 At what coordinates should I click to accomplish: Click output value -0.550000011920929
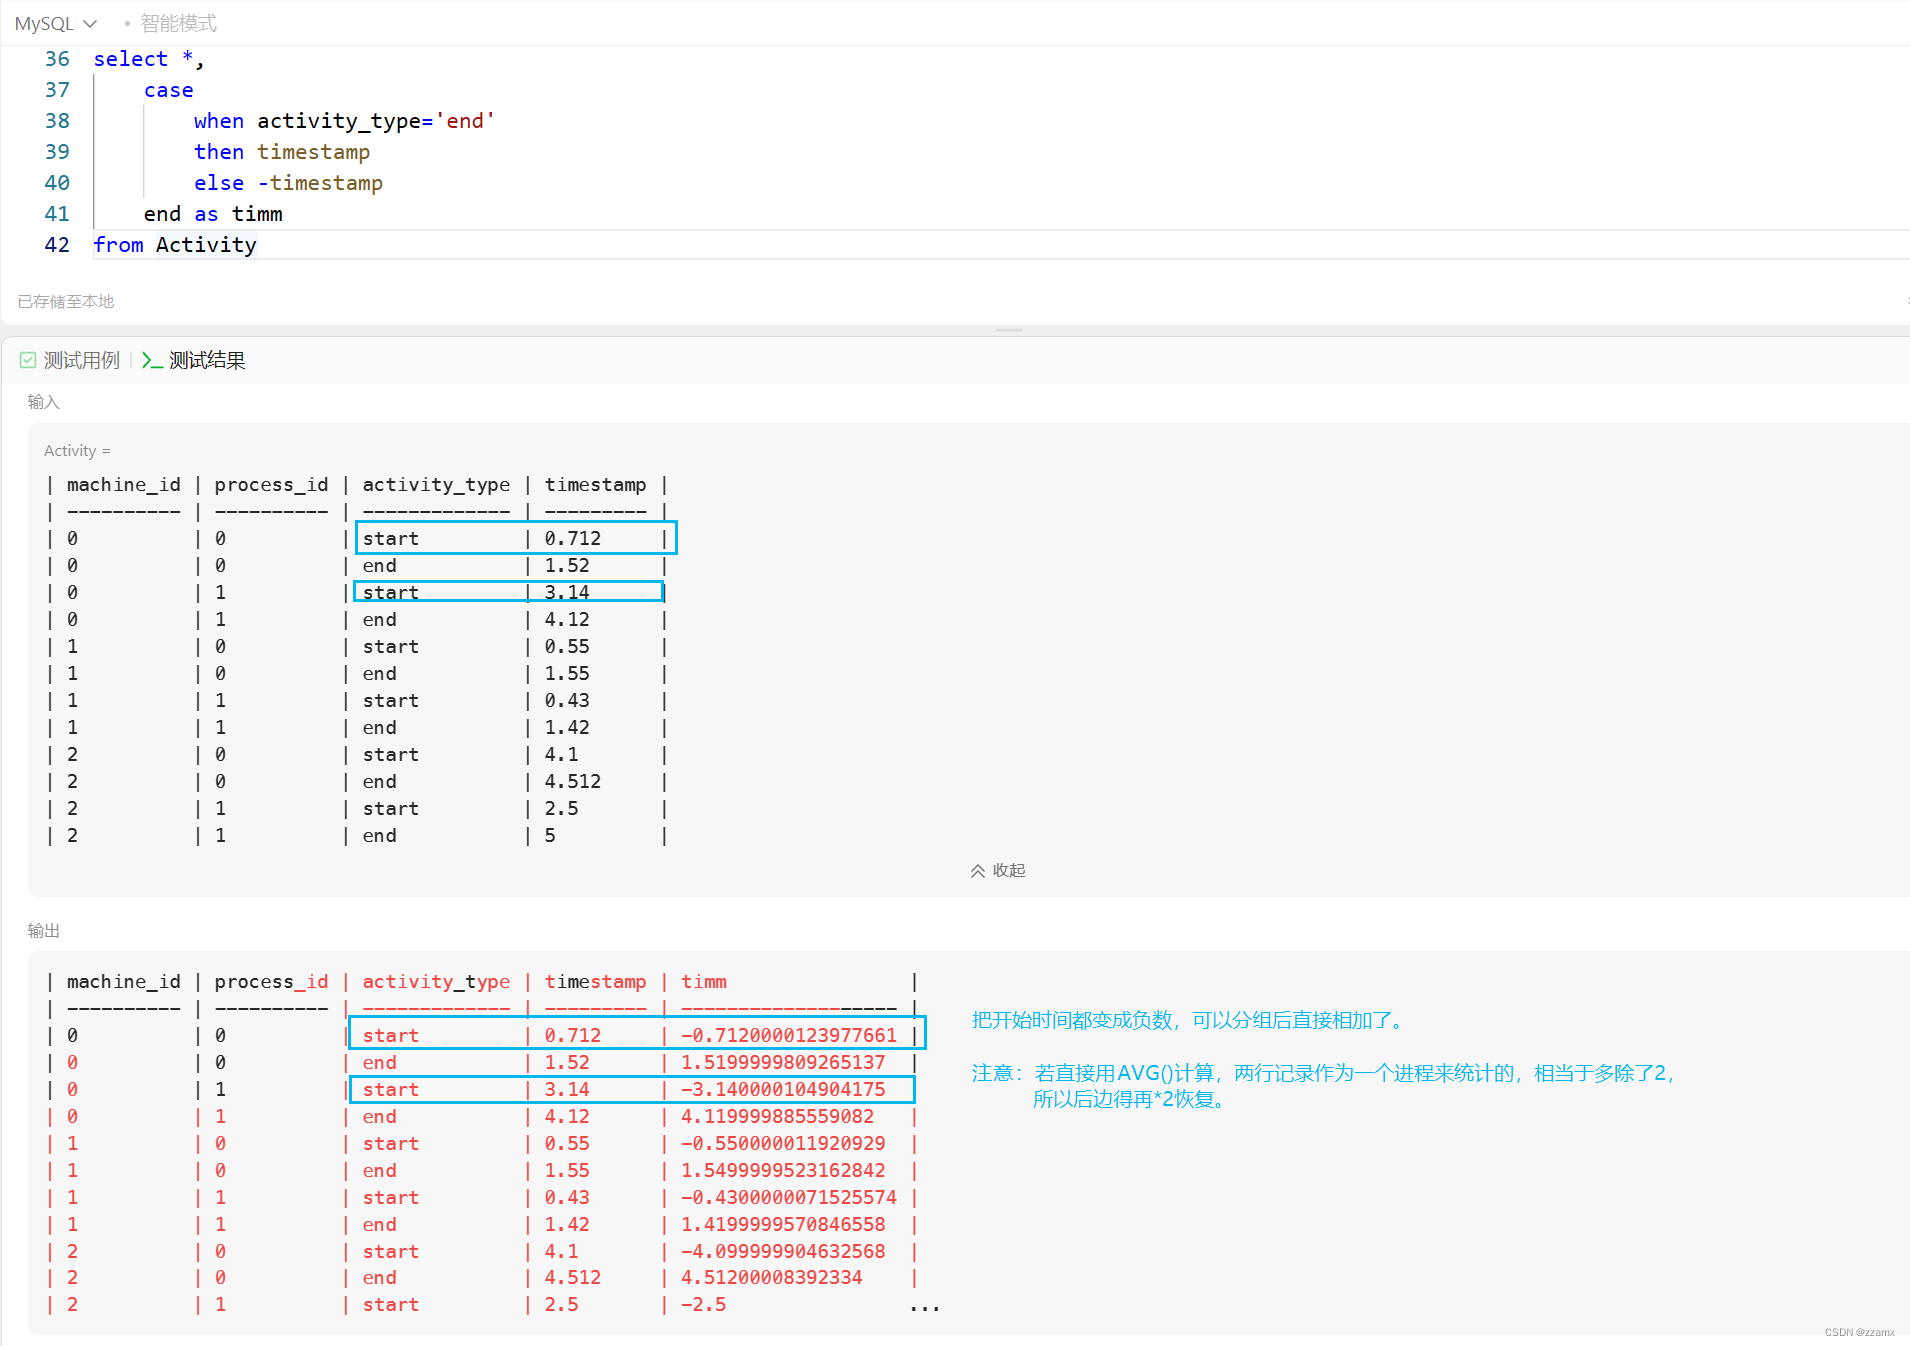point(783,1144)
